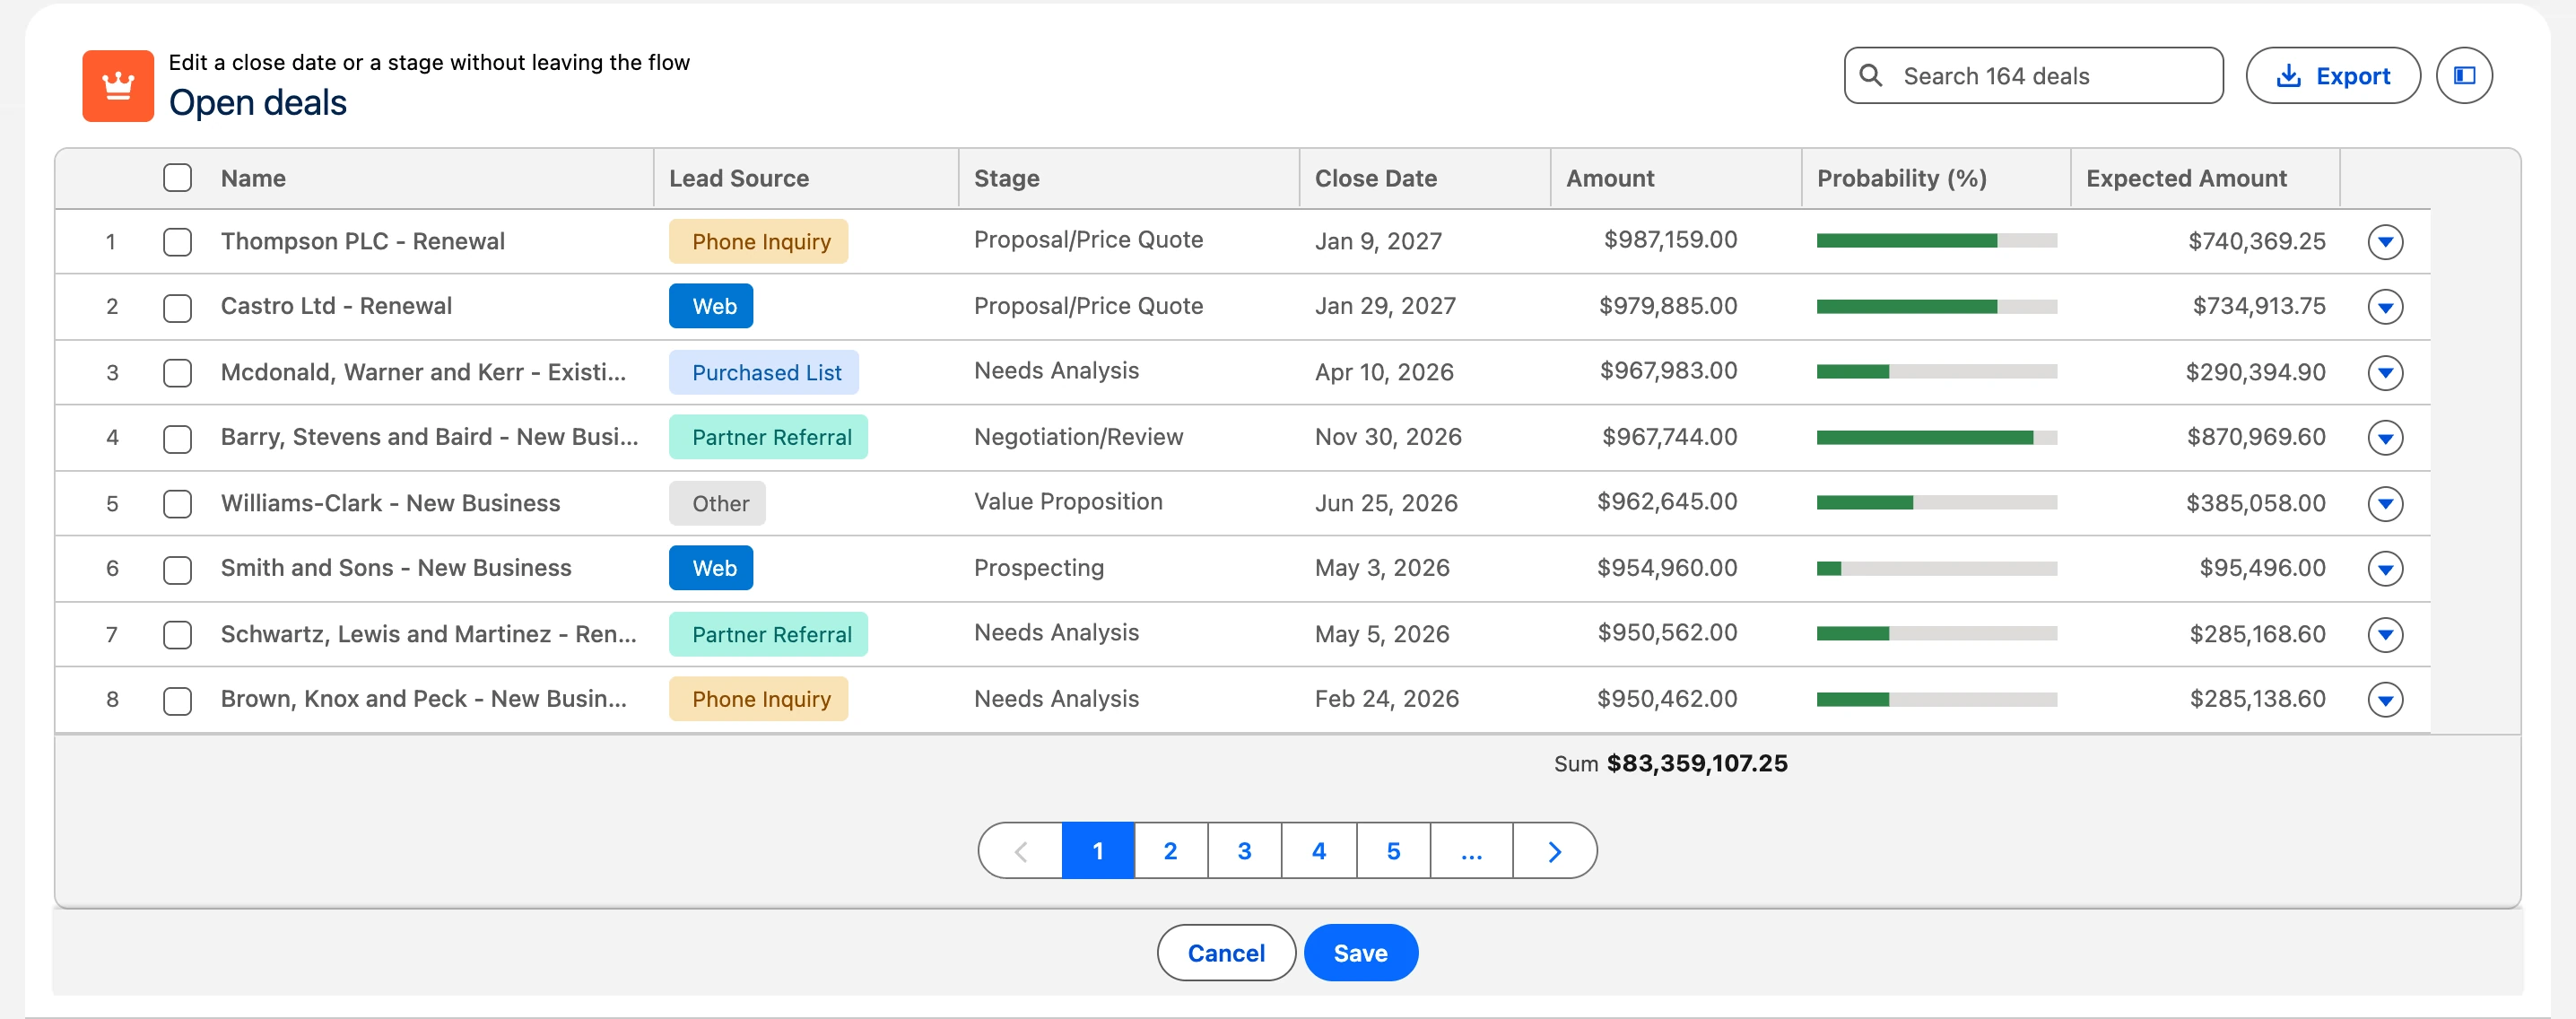
Task: Check the Castro Ltd - Renewal row
Action: coord(177,307)
